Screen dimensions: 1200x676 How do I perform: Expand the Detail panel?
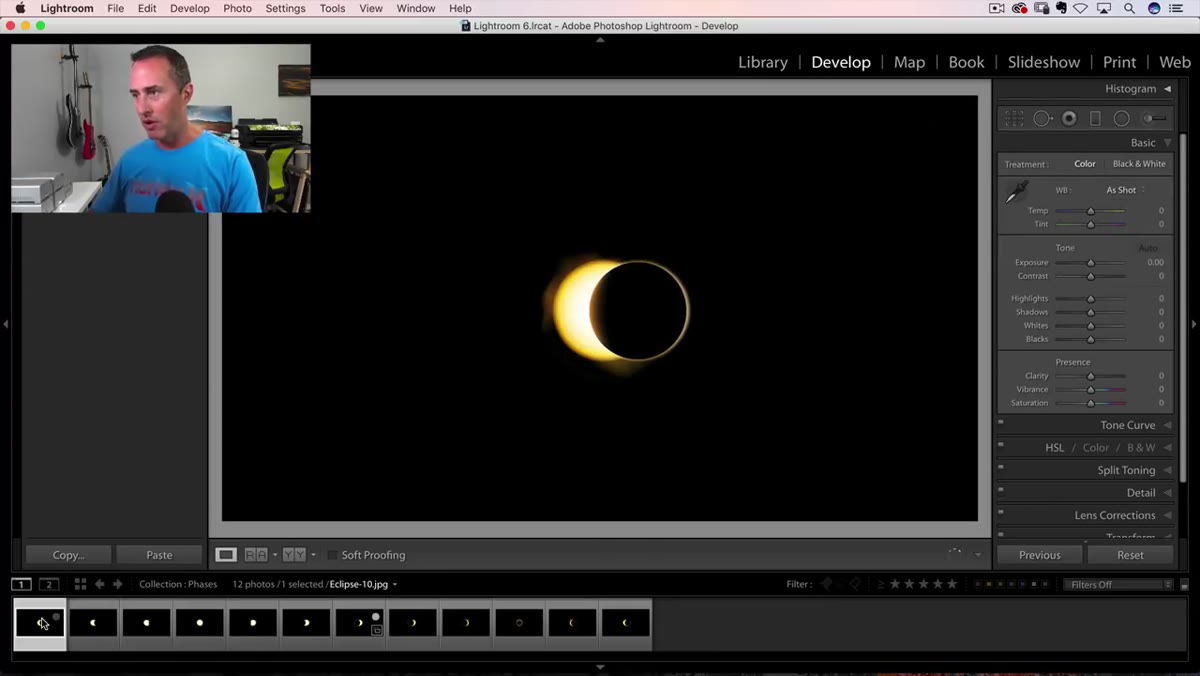coord(1167,493)
